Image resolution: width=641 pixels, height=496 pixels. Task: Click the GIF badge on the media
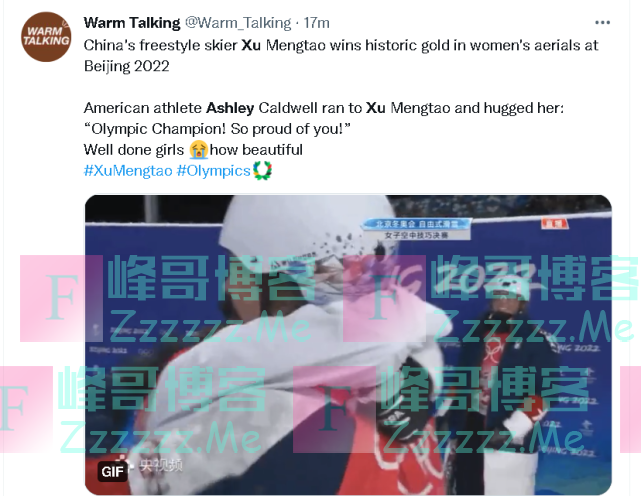pos(112,471)
